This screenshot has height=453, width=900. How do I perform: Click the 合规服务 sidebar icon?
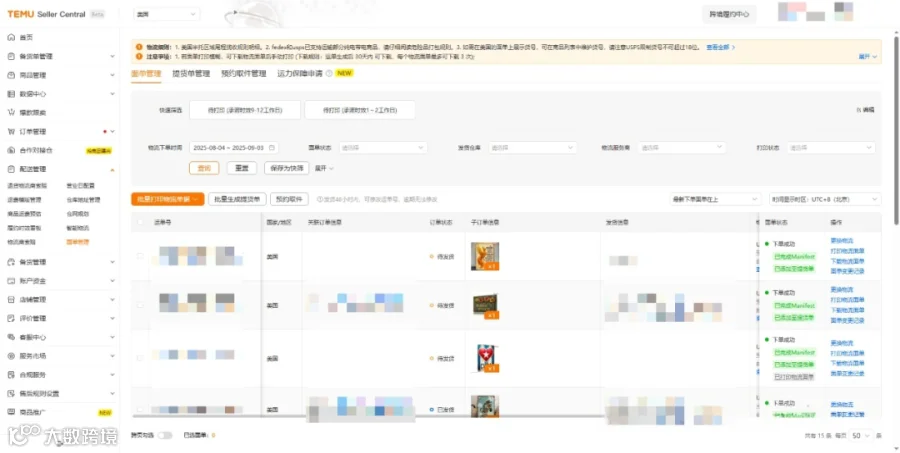11,375
